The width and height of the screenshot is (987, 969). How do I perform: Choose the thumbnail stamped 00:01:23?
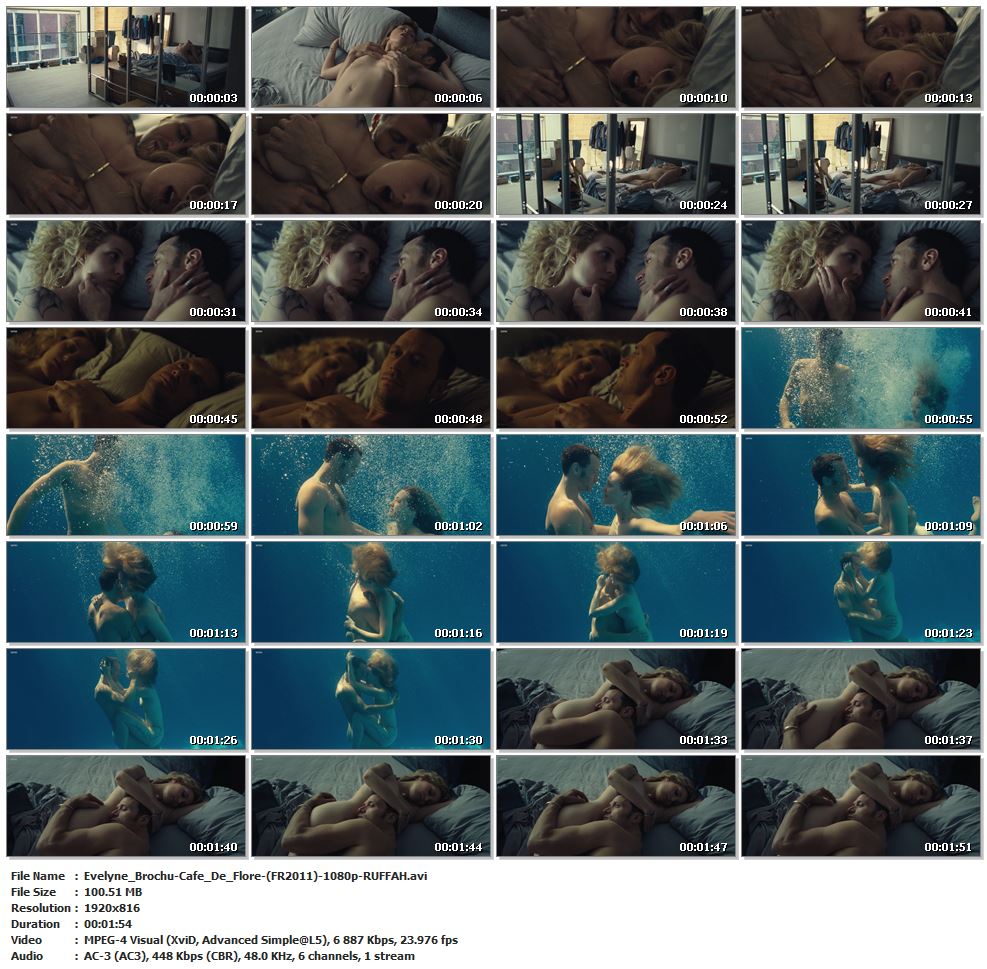click(861, 592)
